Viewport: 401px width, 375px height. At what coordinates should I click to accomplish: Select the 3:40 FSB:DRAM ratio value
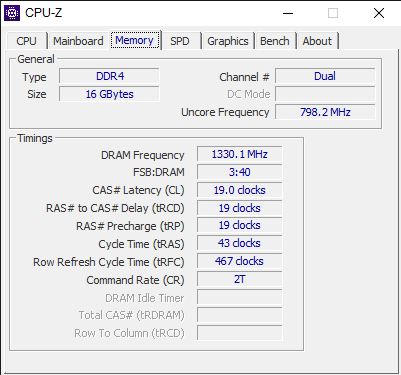click(239, 172)
